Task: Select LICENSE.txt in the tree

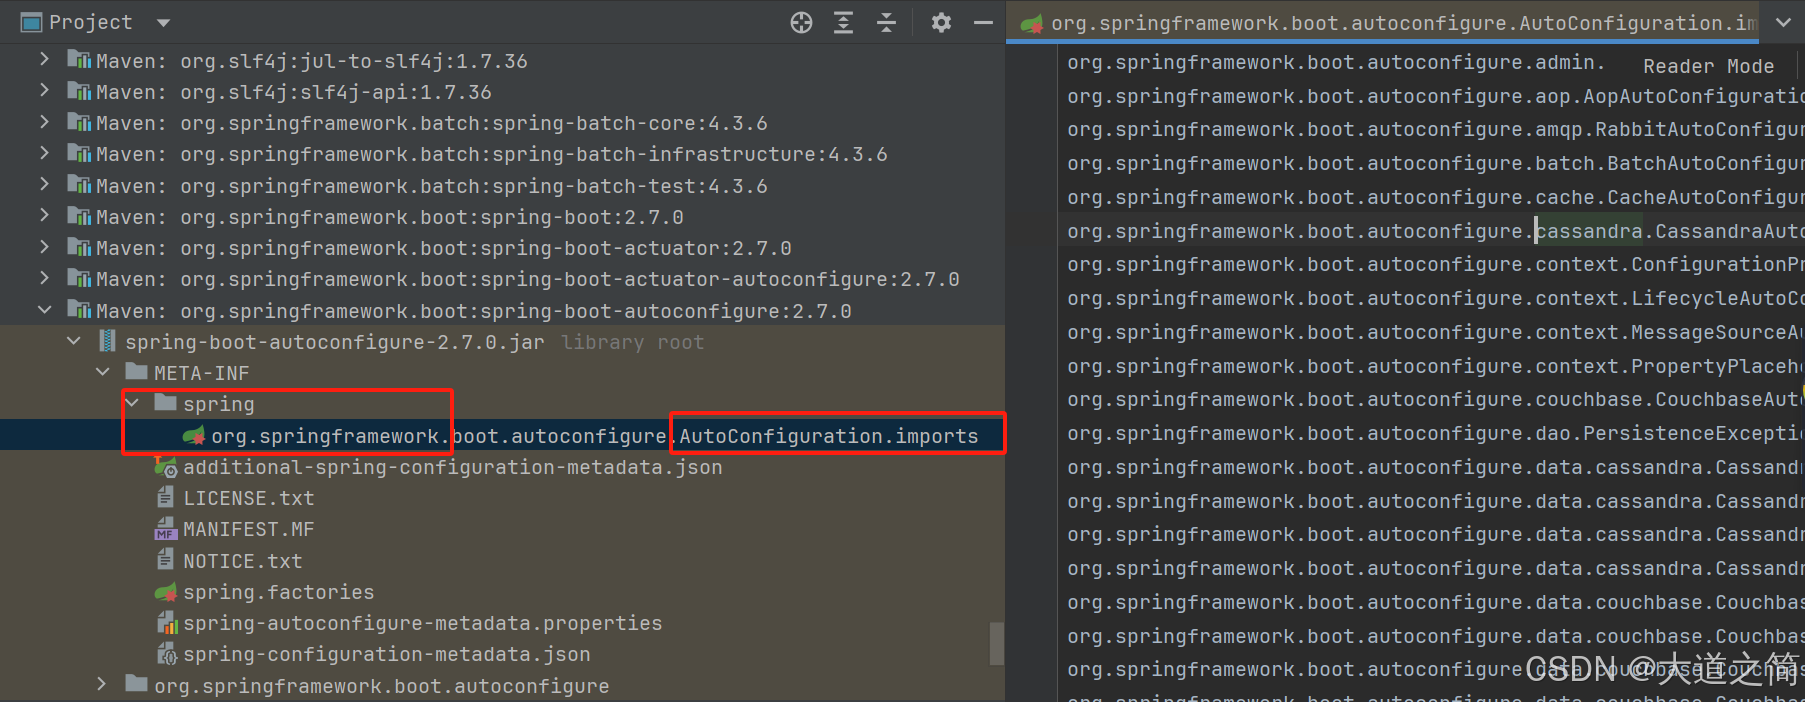Action: 248,498
